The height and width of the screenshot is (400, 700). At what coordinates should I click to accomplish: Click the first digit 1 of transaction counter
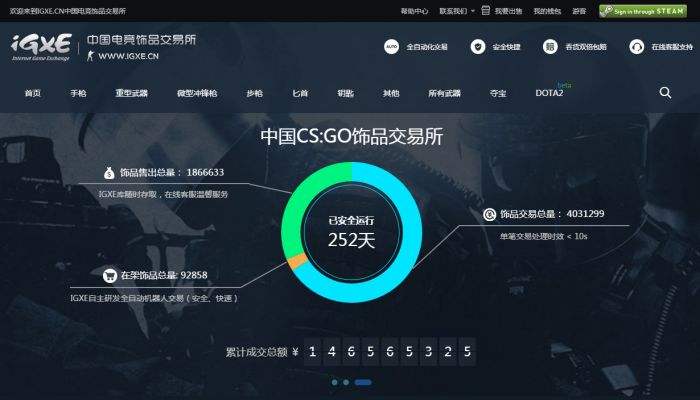pyautogui.click(x=312, y=352)
